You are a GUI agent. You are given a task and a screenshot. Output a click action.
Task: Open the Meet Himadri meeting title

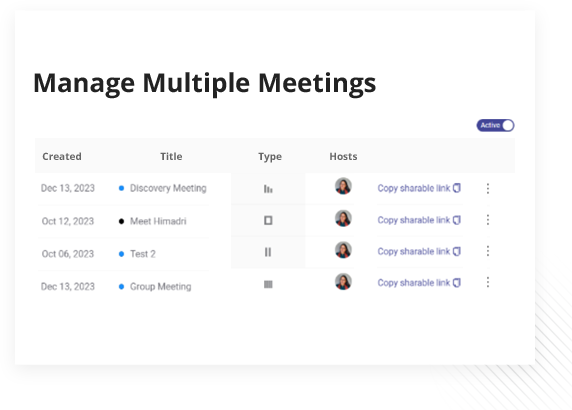[x=158, y=221]
